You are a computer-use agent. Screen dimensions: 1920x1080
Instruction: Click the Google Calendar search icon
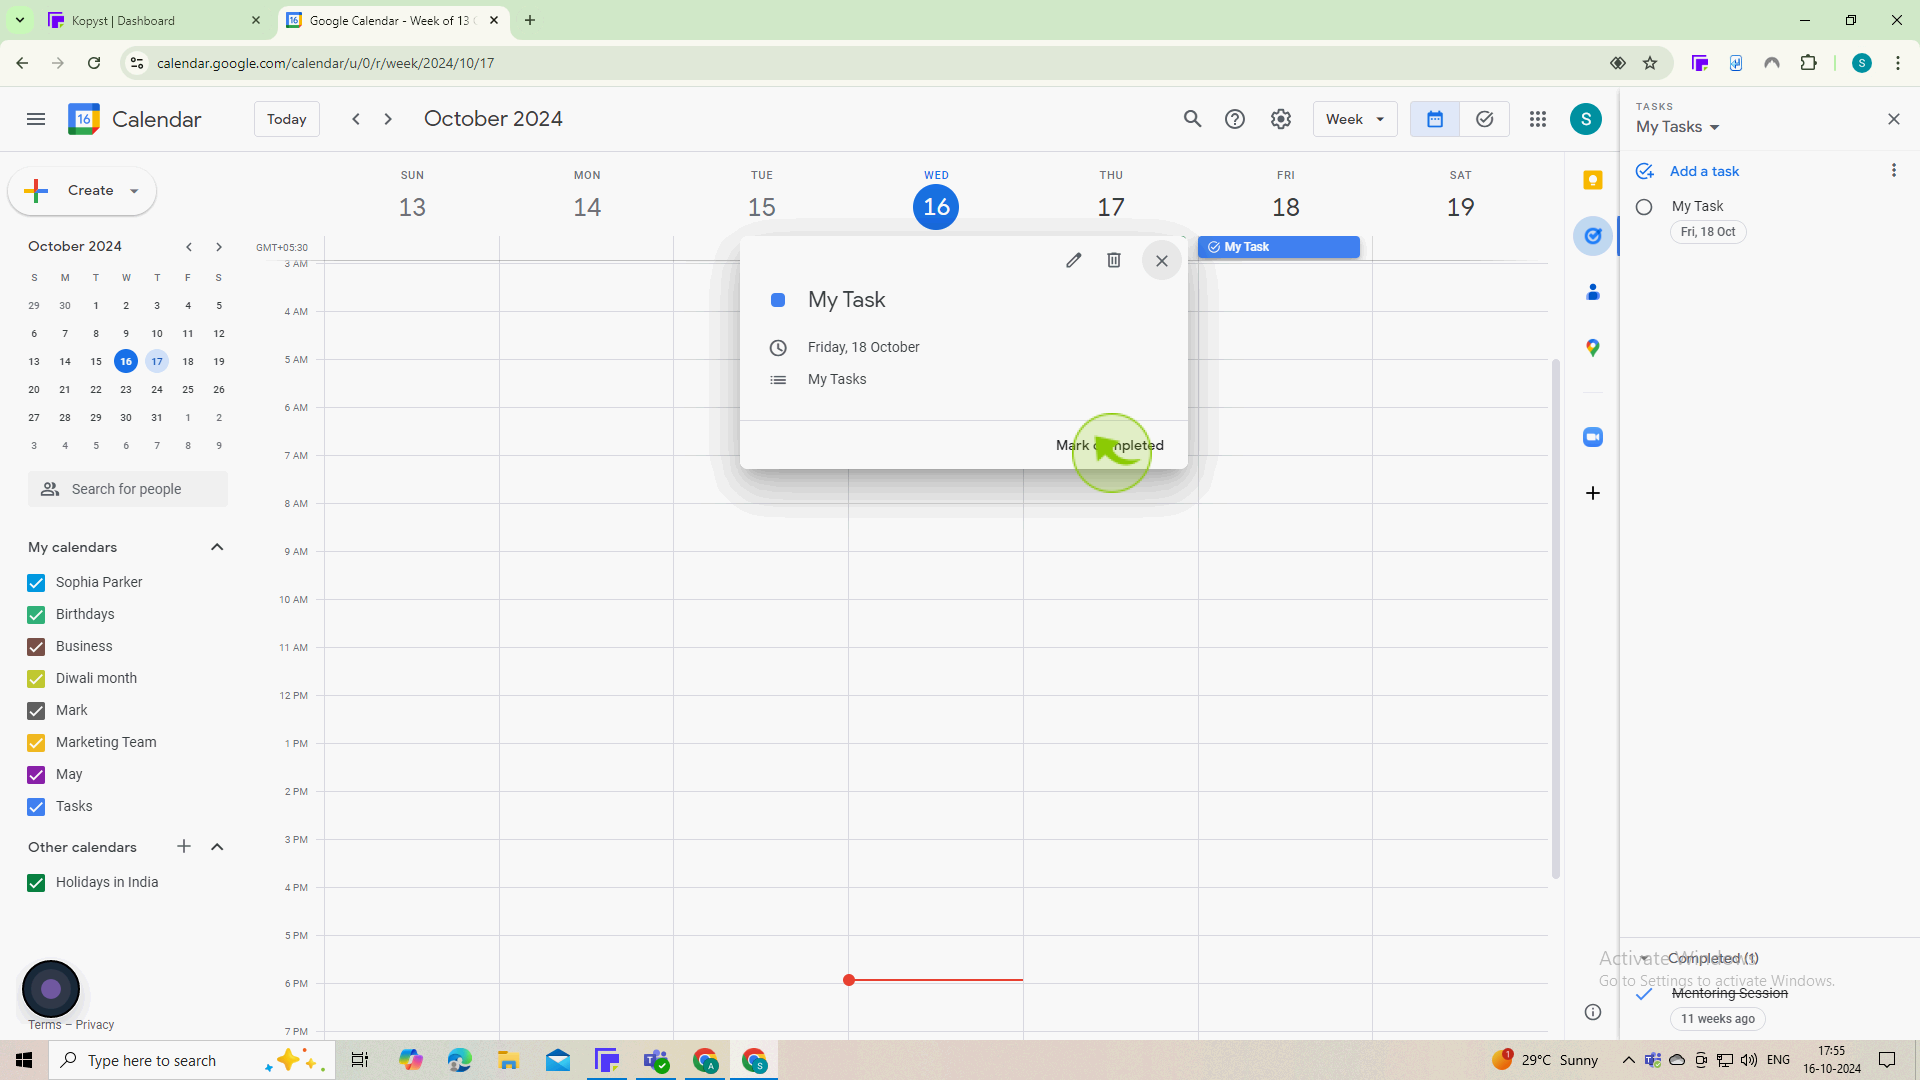(x=1192, y=119)
